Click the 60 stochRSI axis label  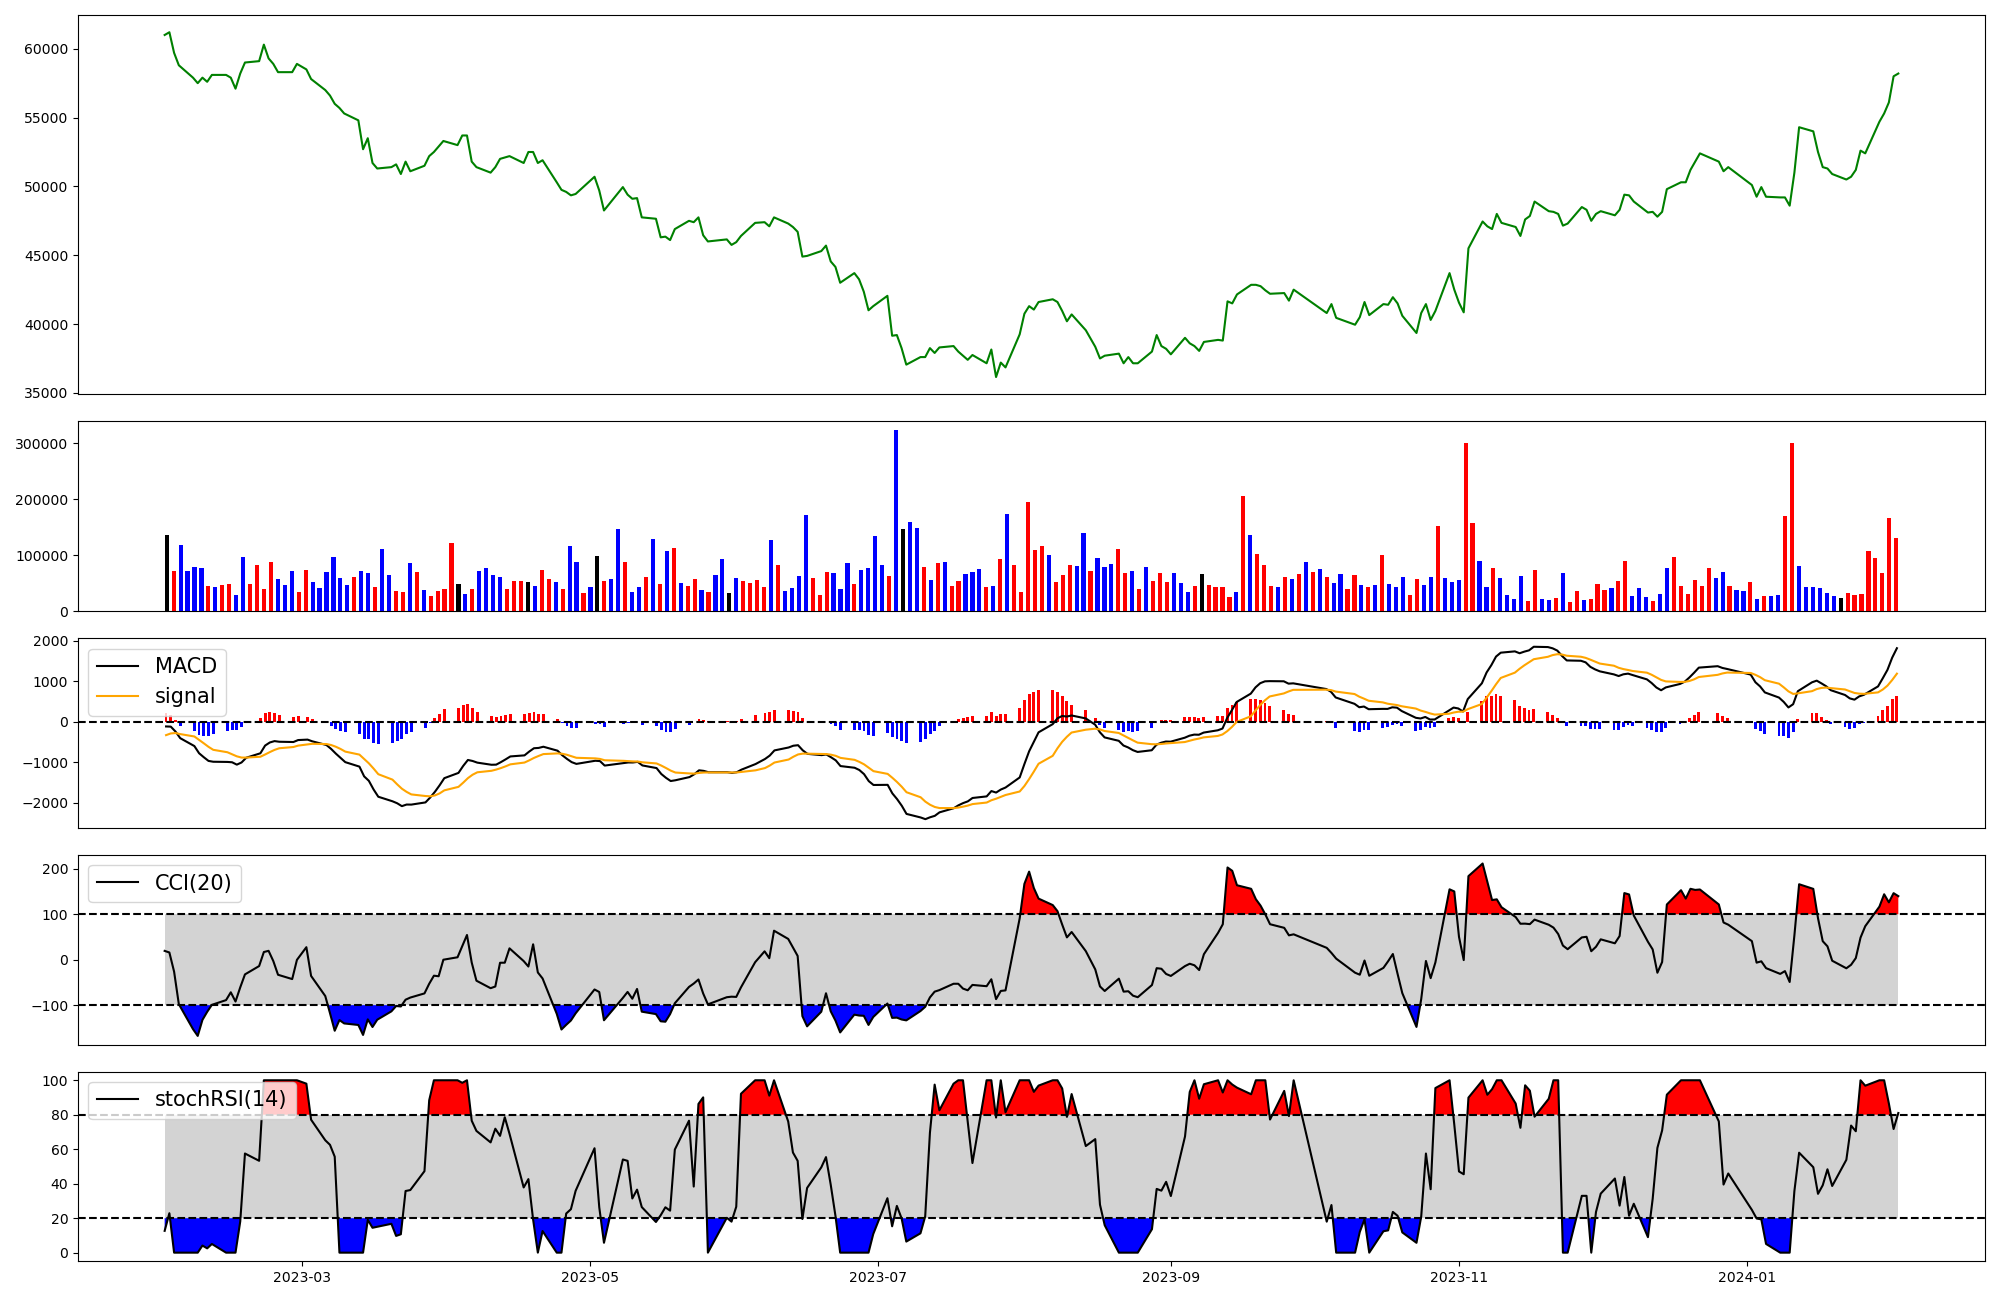click(x=59, y=1150)
